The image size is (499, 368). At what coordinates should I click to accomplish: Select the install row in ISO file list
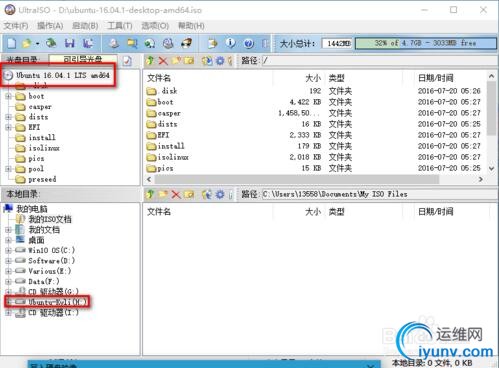tap(313, 146)
